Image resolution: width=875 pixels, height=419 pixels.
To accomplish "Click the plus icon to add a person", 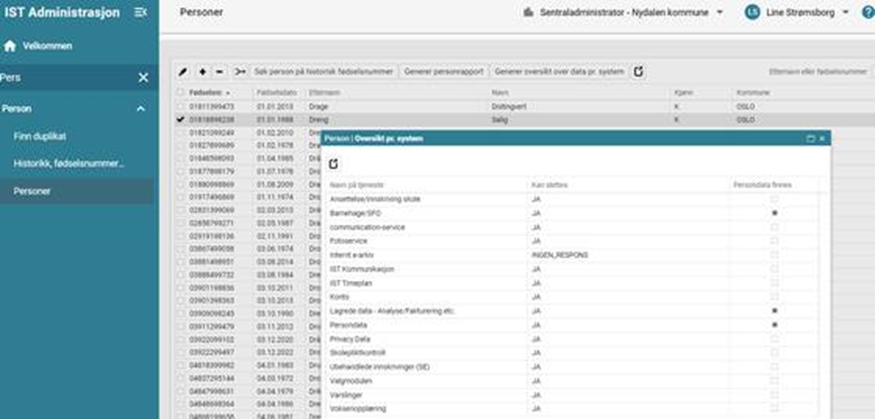I will tap(202, 72).
